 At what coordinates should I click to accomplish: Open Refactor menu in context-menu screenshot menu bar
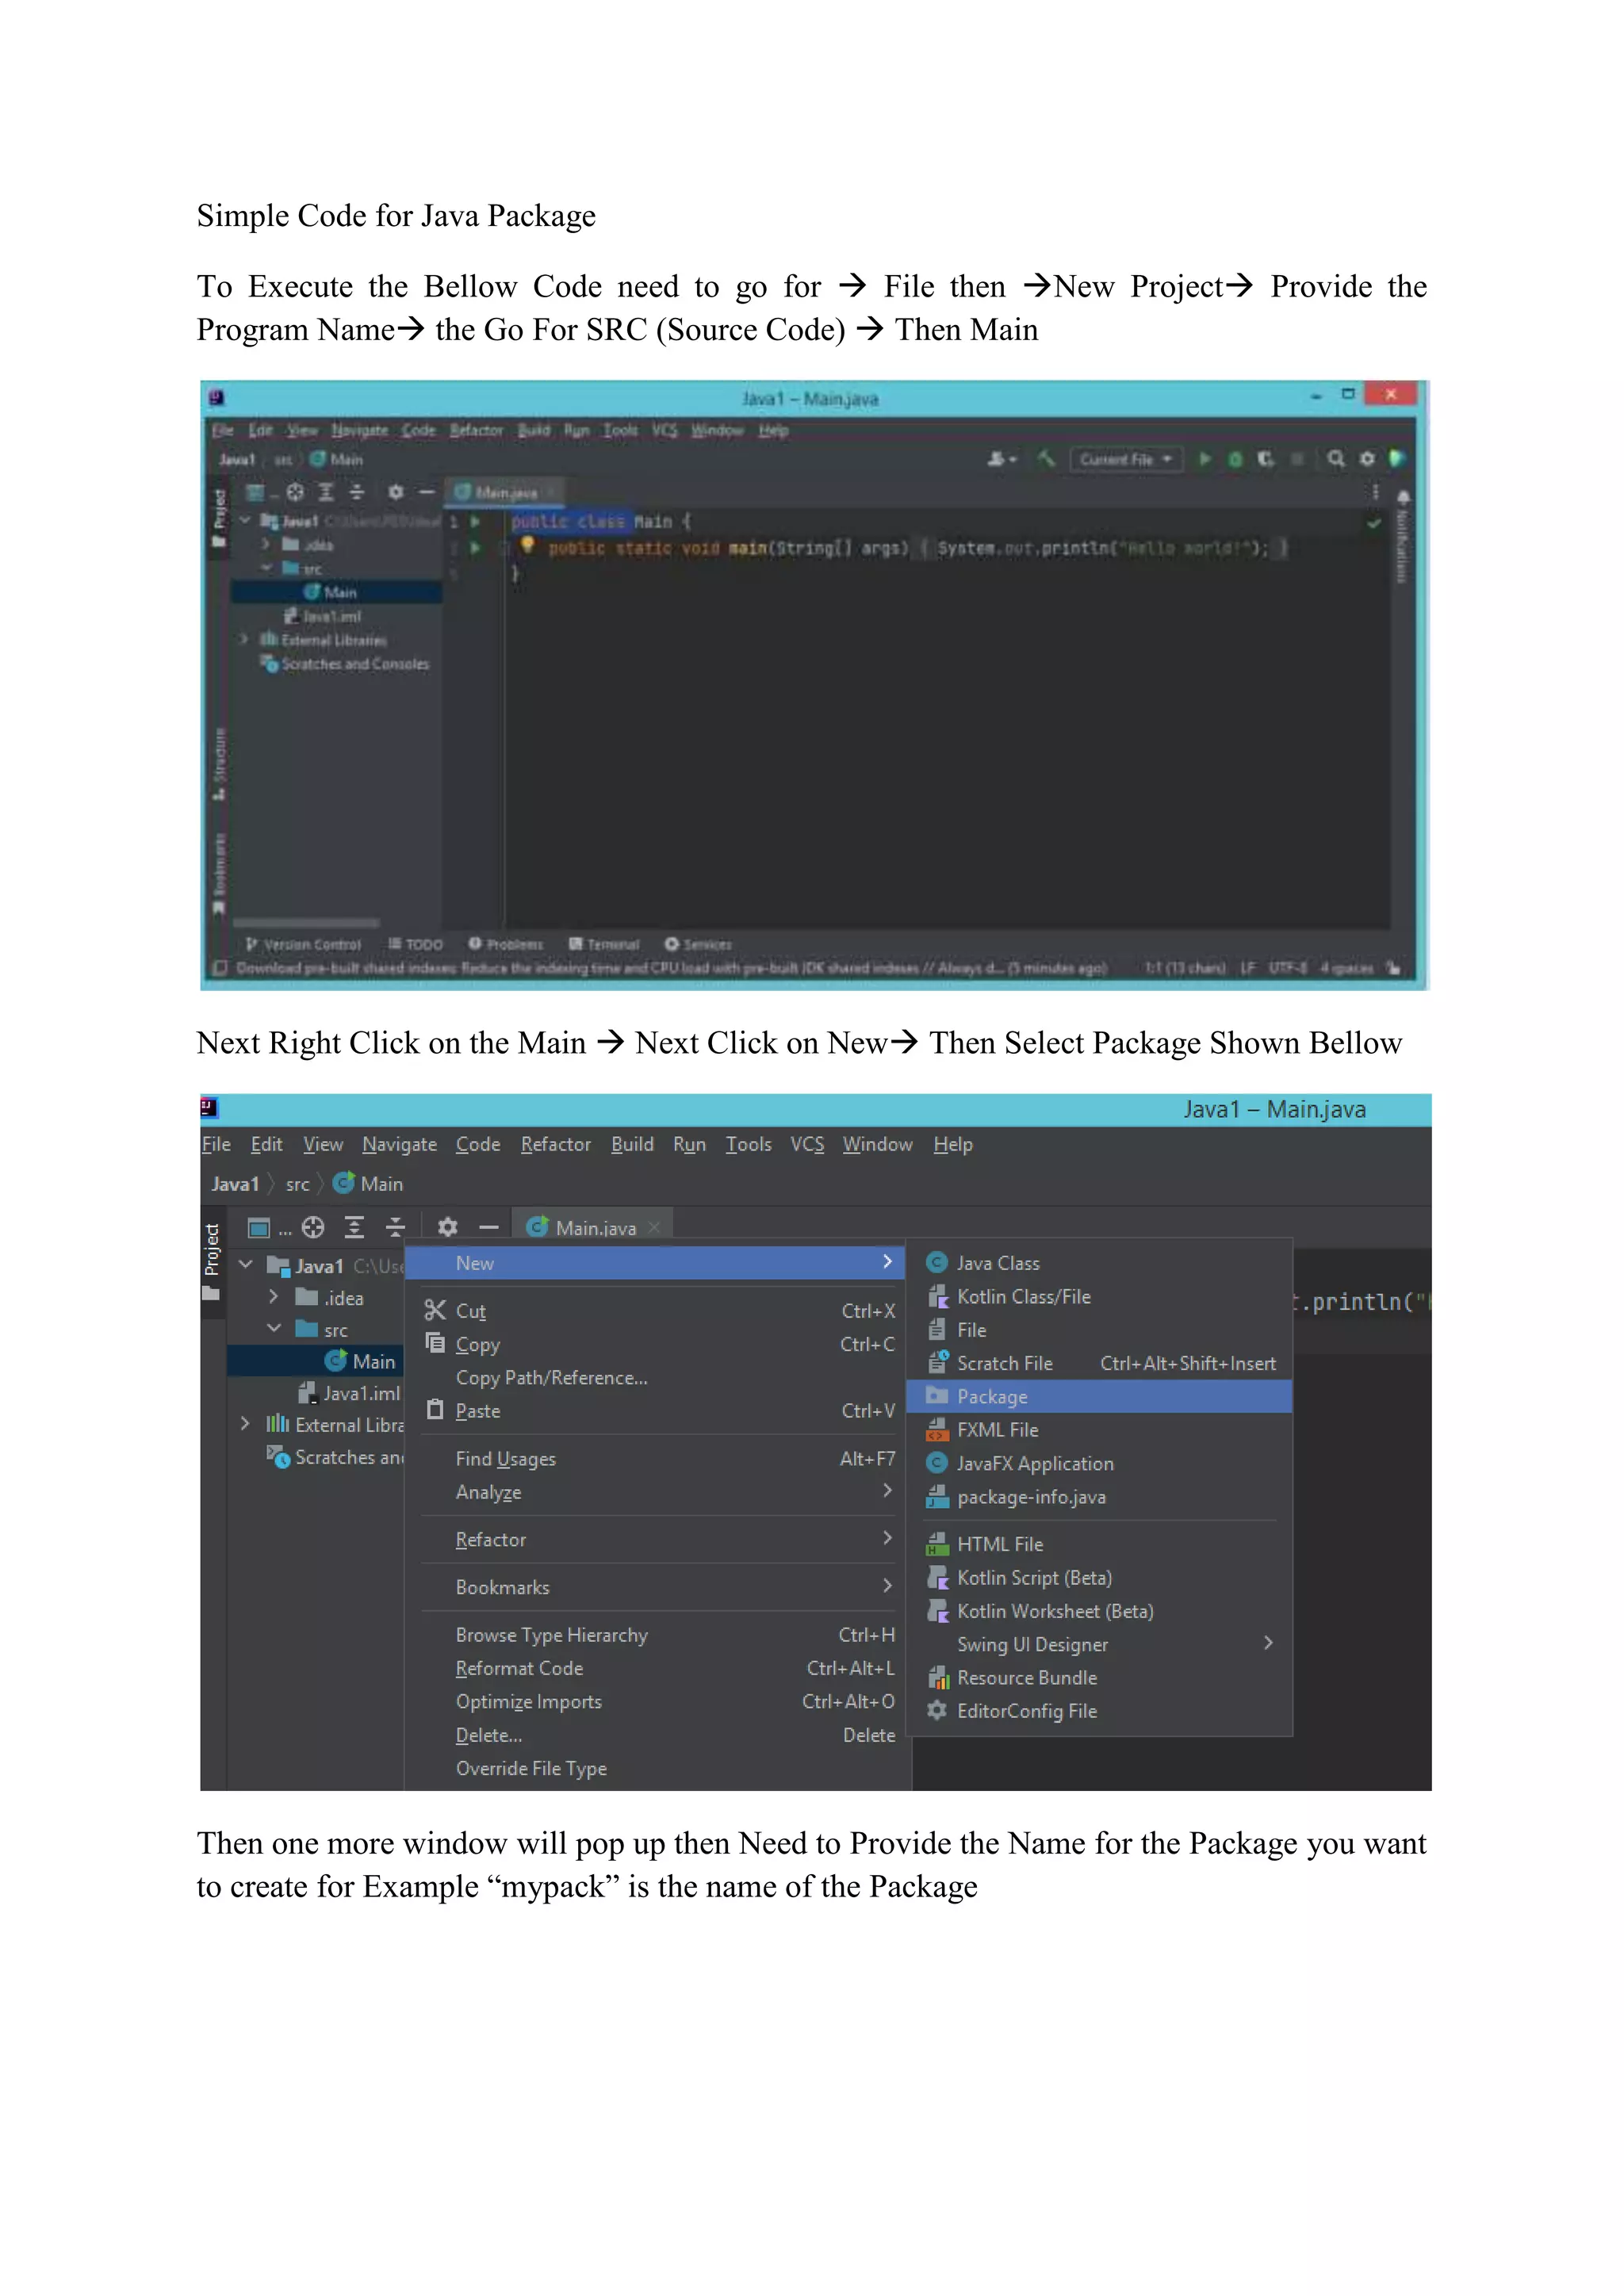point(556,1144)
